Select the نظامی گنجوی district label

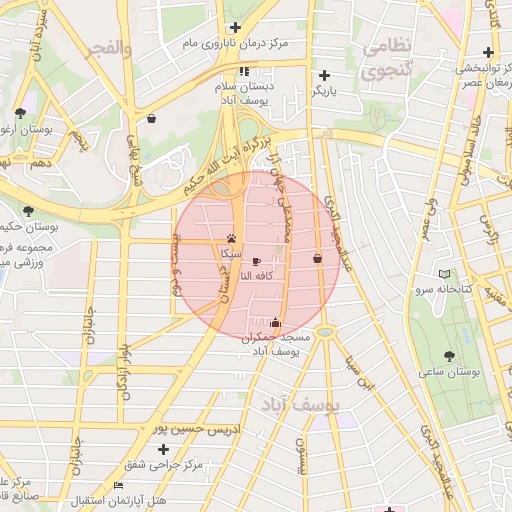coord(387,59)
